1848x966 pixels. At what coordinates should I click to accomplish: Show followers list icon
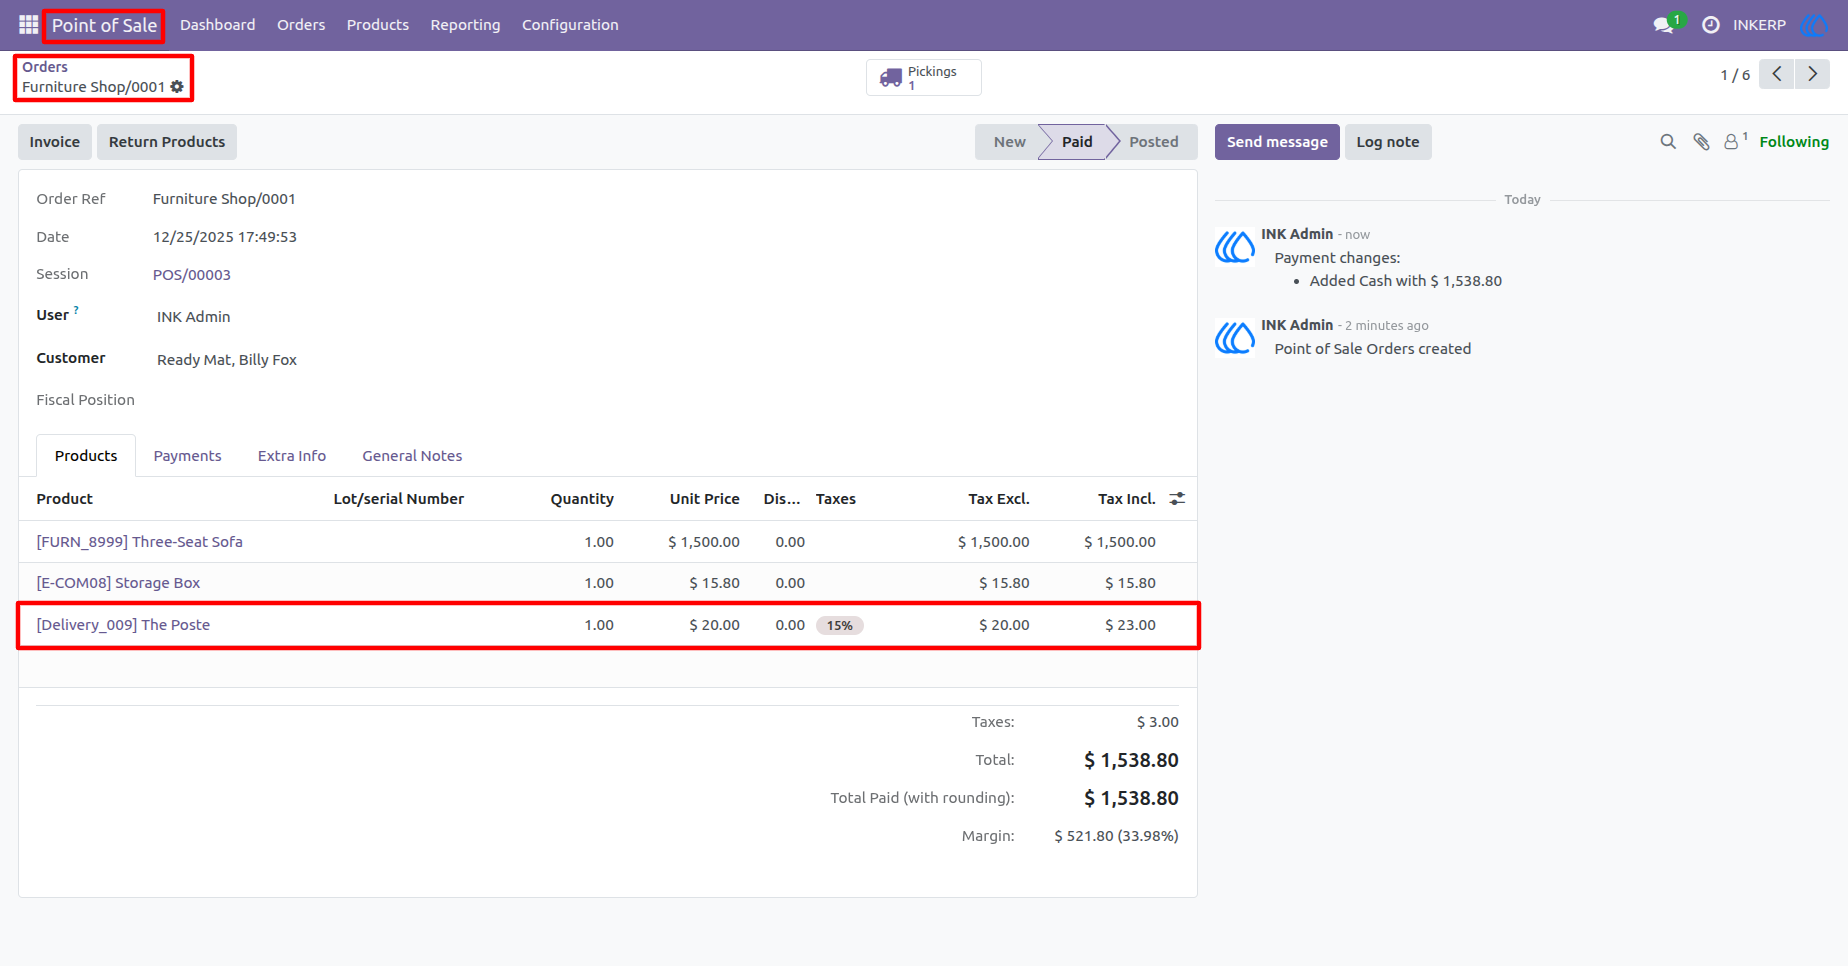click(1735, 142)
